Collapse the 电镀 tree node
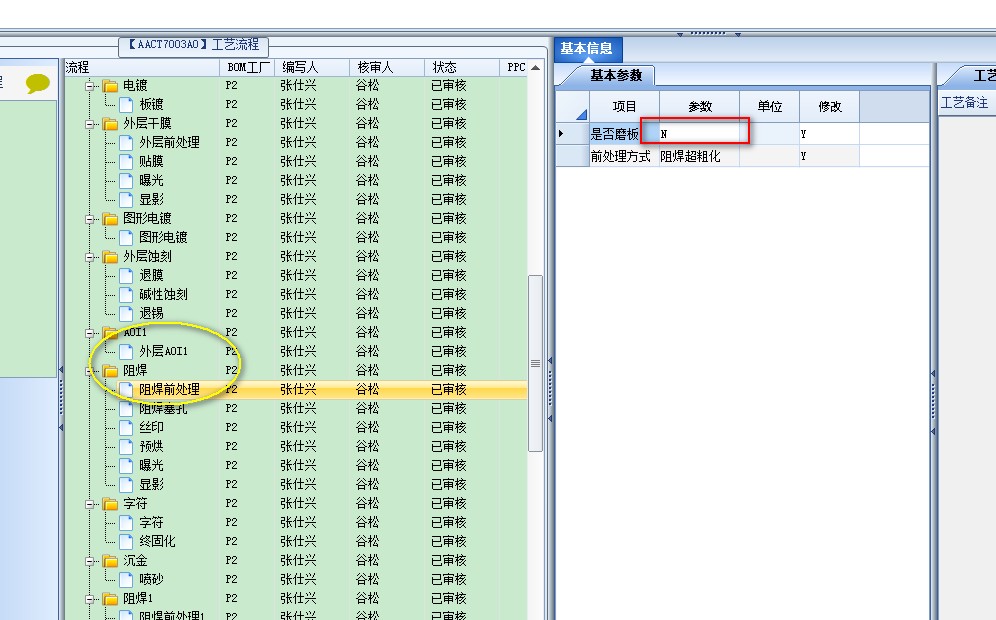The width and height of the screenshot is (996, 620). [x=90, y=86]
